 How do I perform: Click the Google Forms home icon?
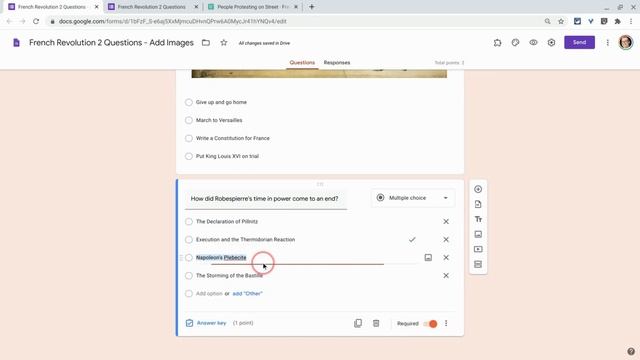point(16,42)
